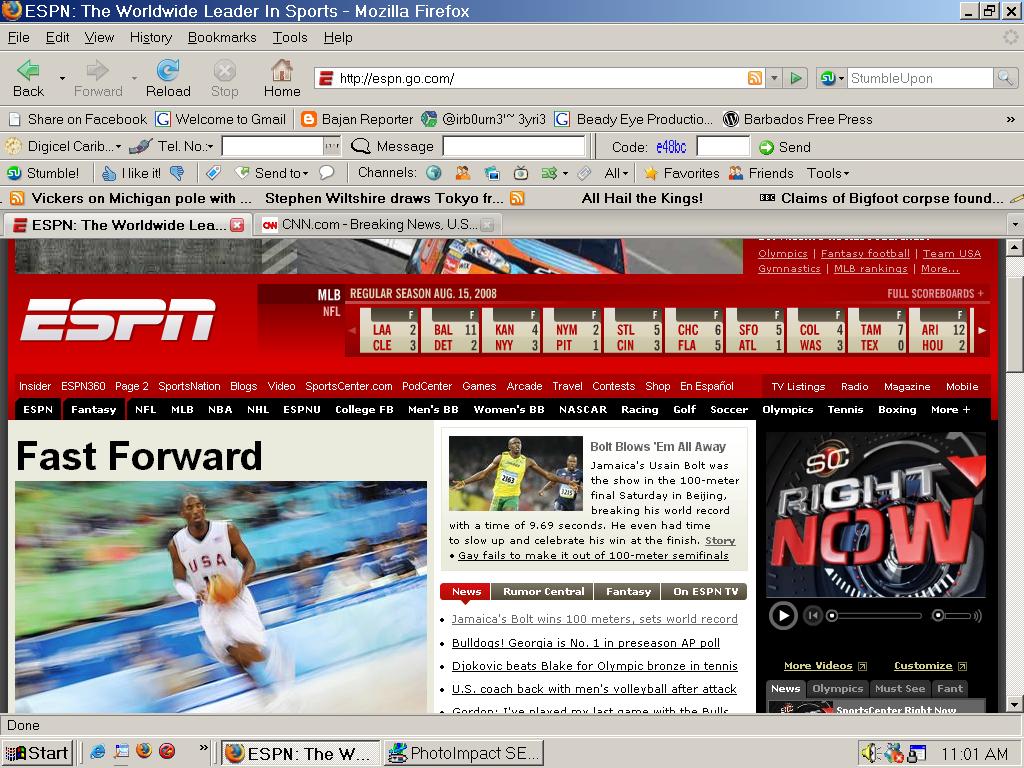Select the photos channel icon
The width and height of the screenshot is (1024, 768).
[x=492, y=173]
